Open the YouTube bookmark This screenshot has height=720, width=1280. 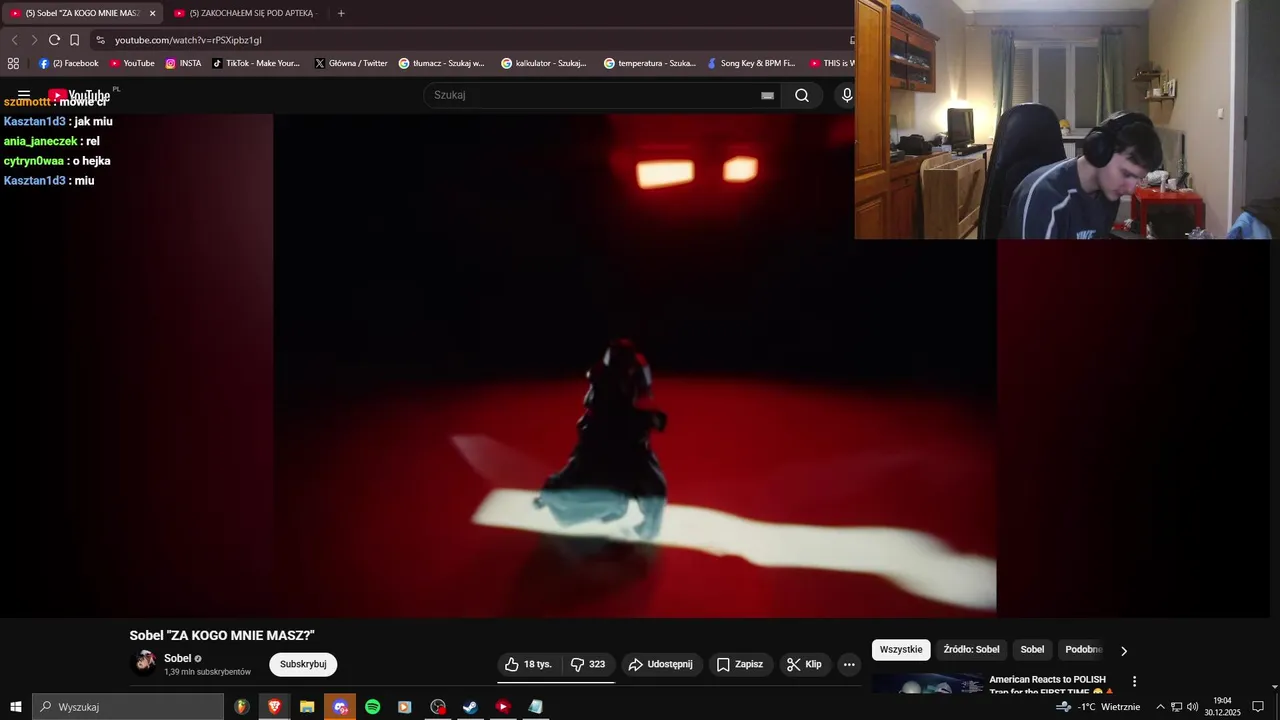[x=131, y=63]
